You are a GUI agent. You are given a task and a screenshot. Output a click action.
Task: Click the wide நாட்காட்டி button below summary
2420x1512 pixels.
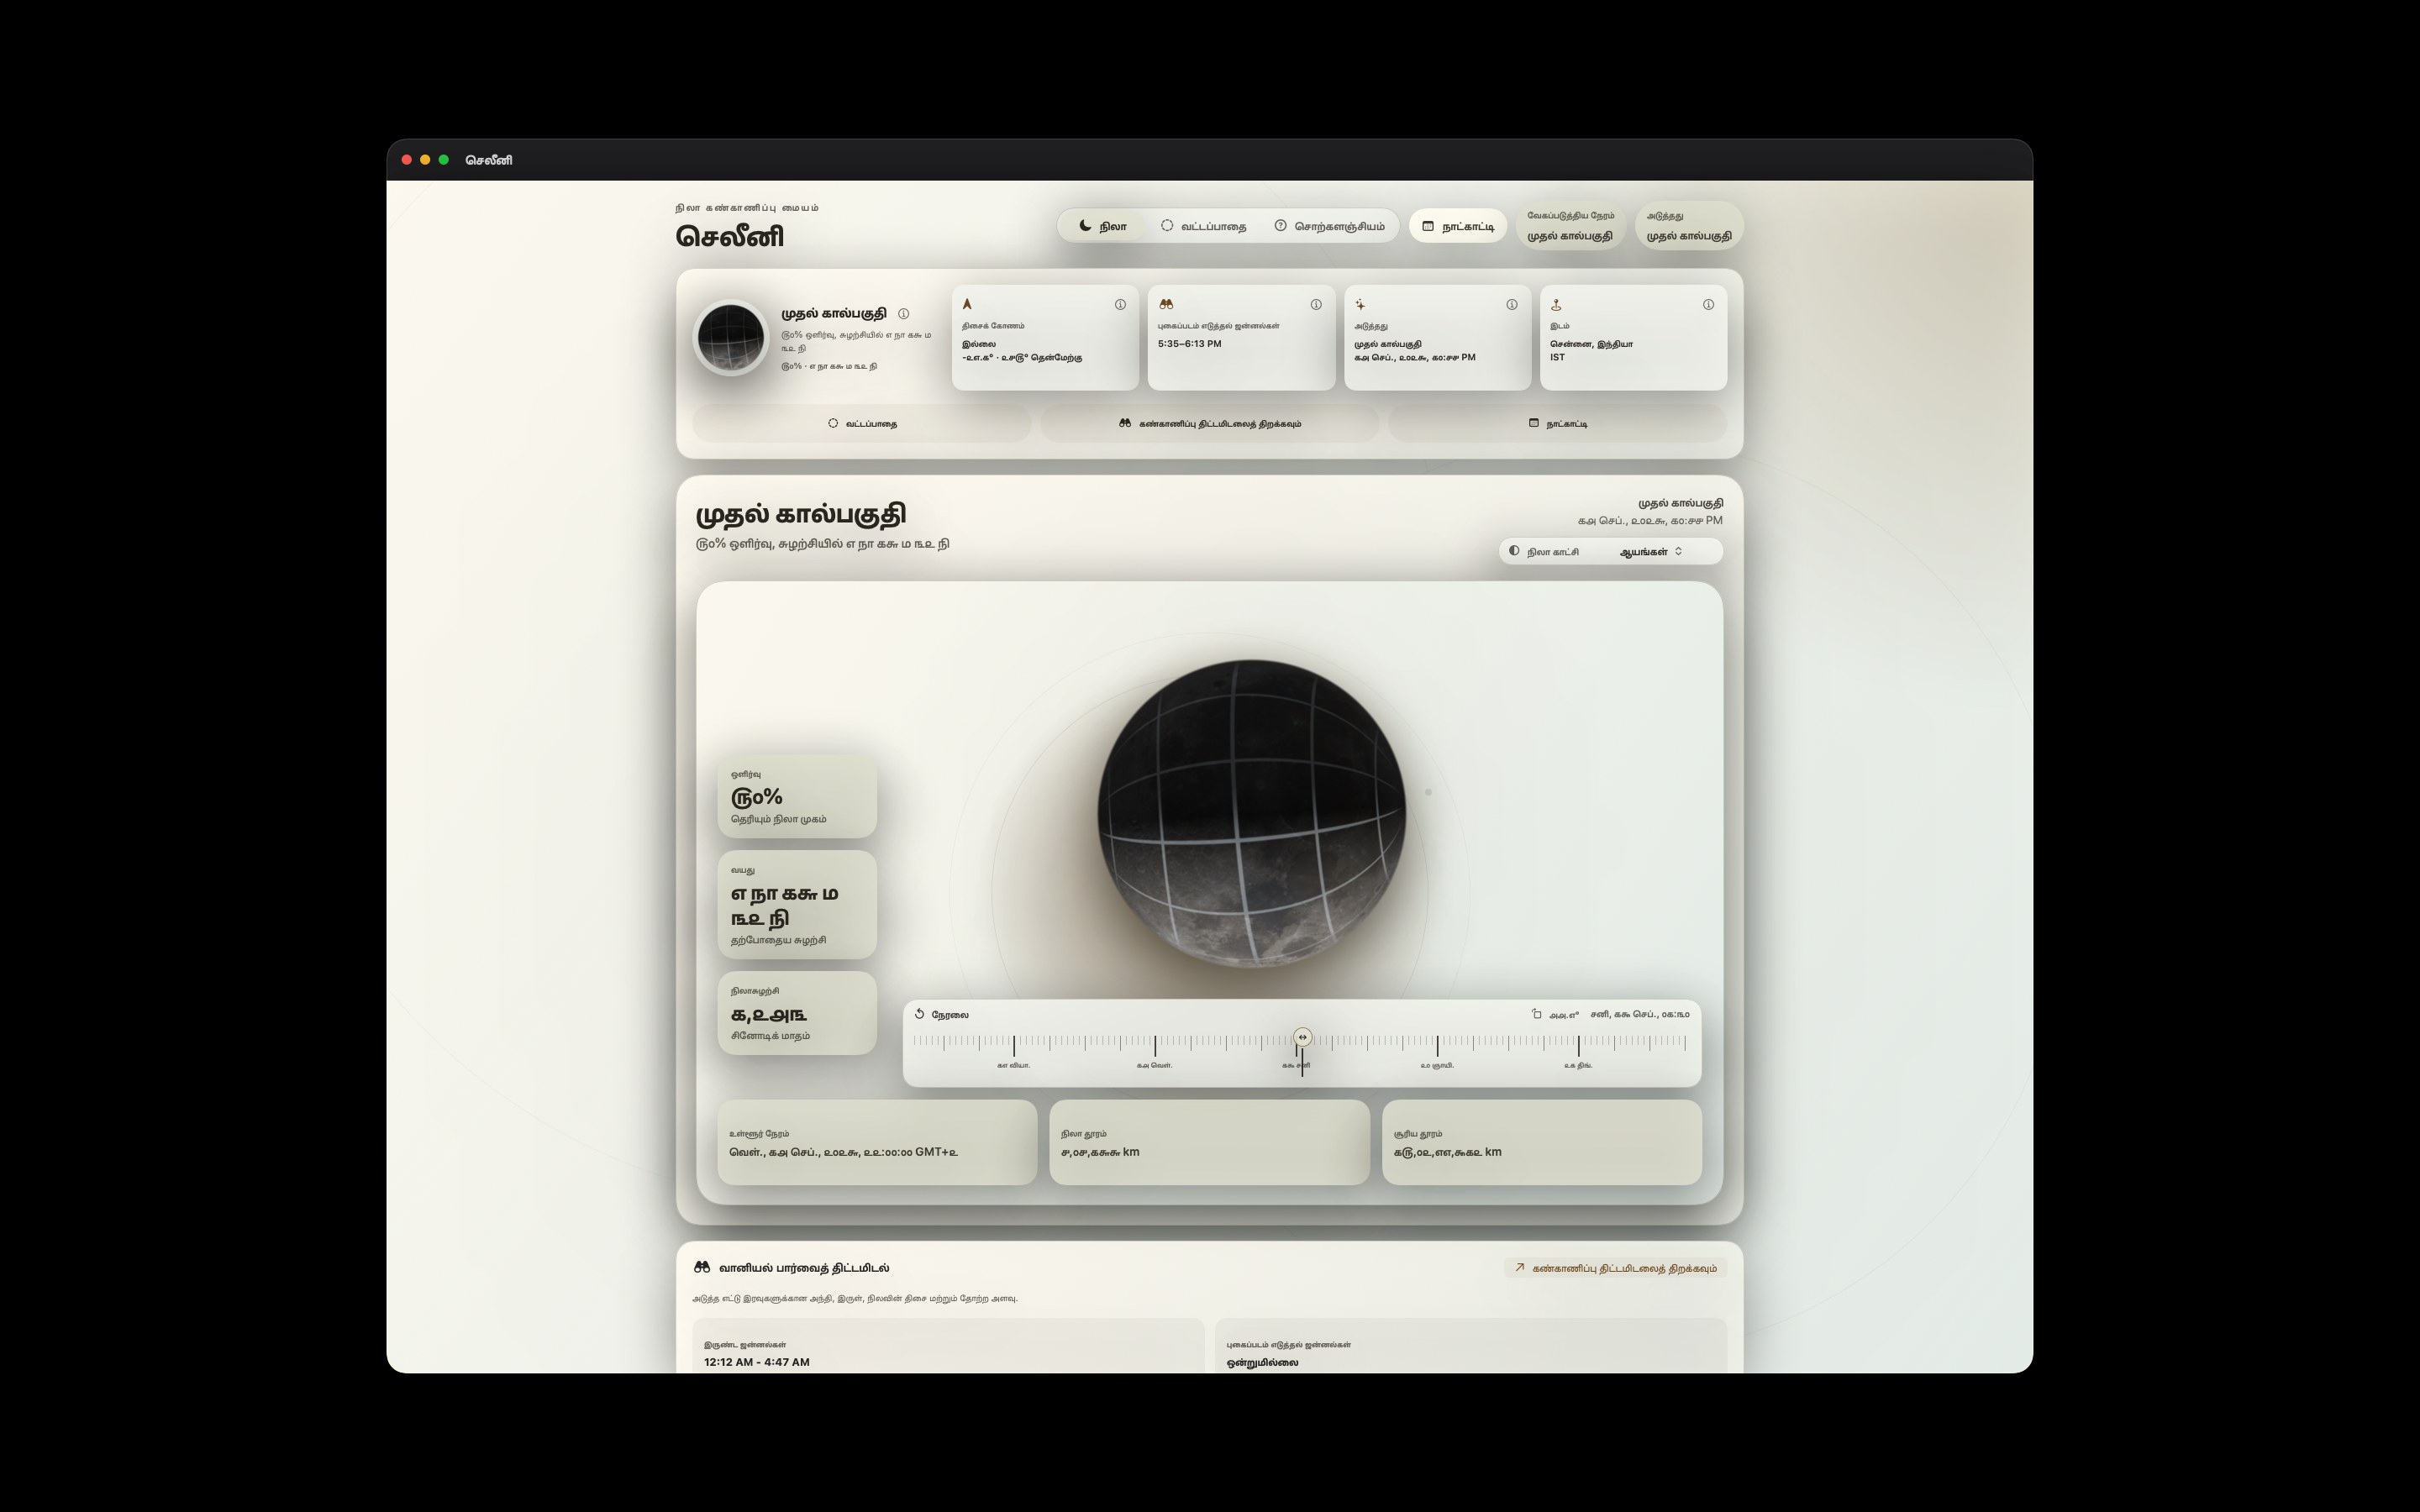click(x=1558, y=423)
